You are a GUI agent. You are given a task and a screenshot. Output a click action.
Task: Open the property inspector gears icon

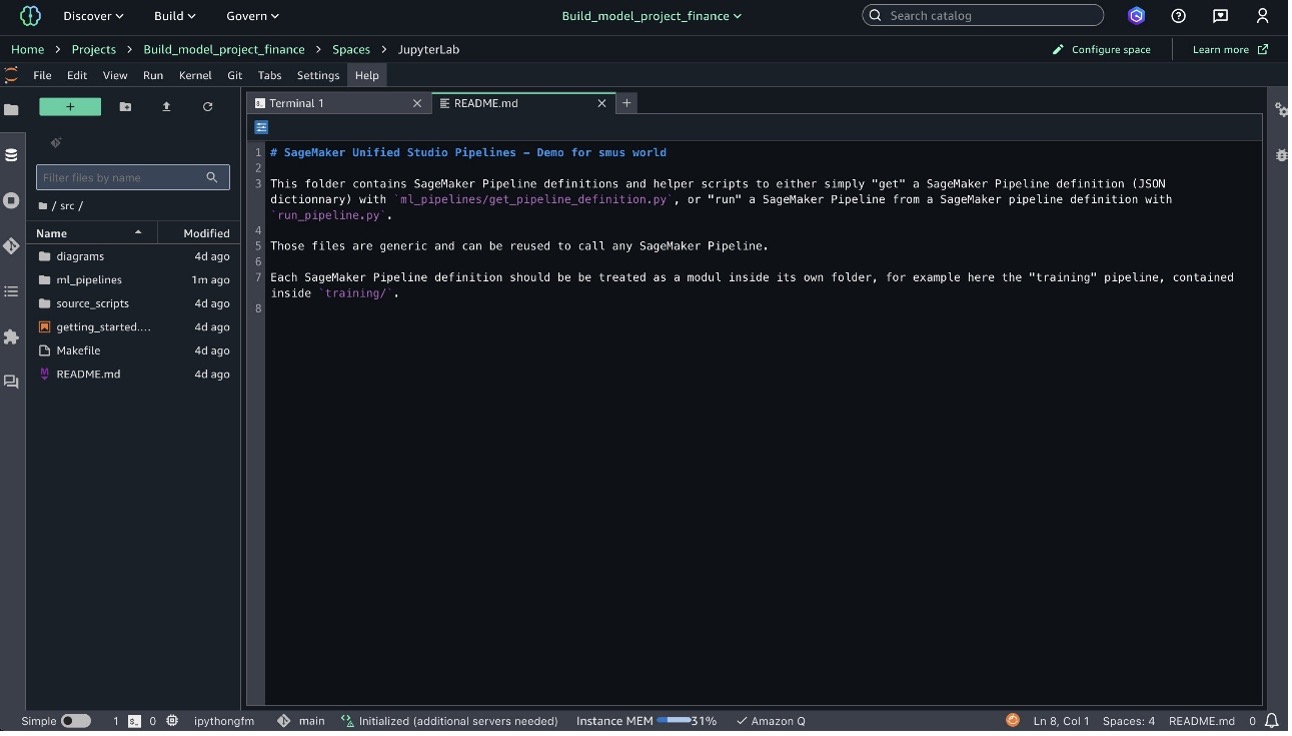pos(1281,110)
